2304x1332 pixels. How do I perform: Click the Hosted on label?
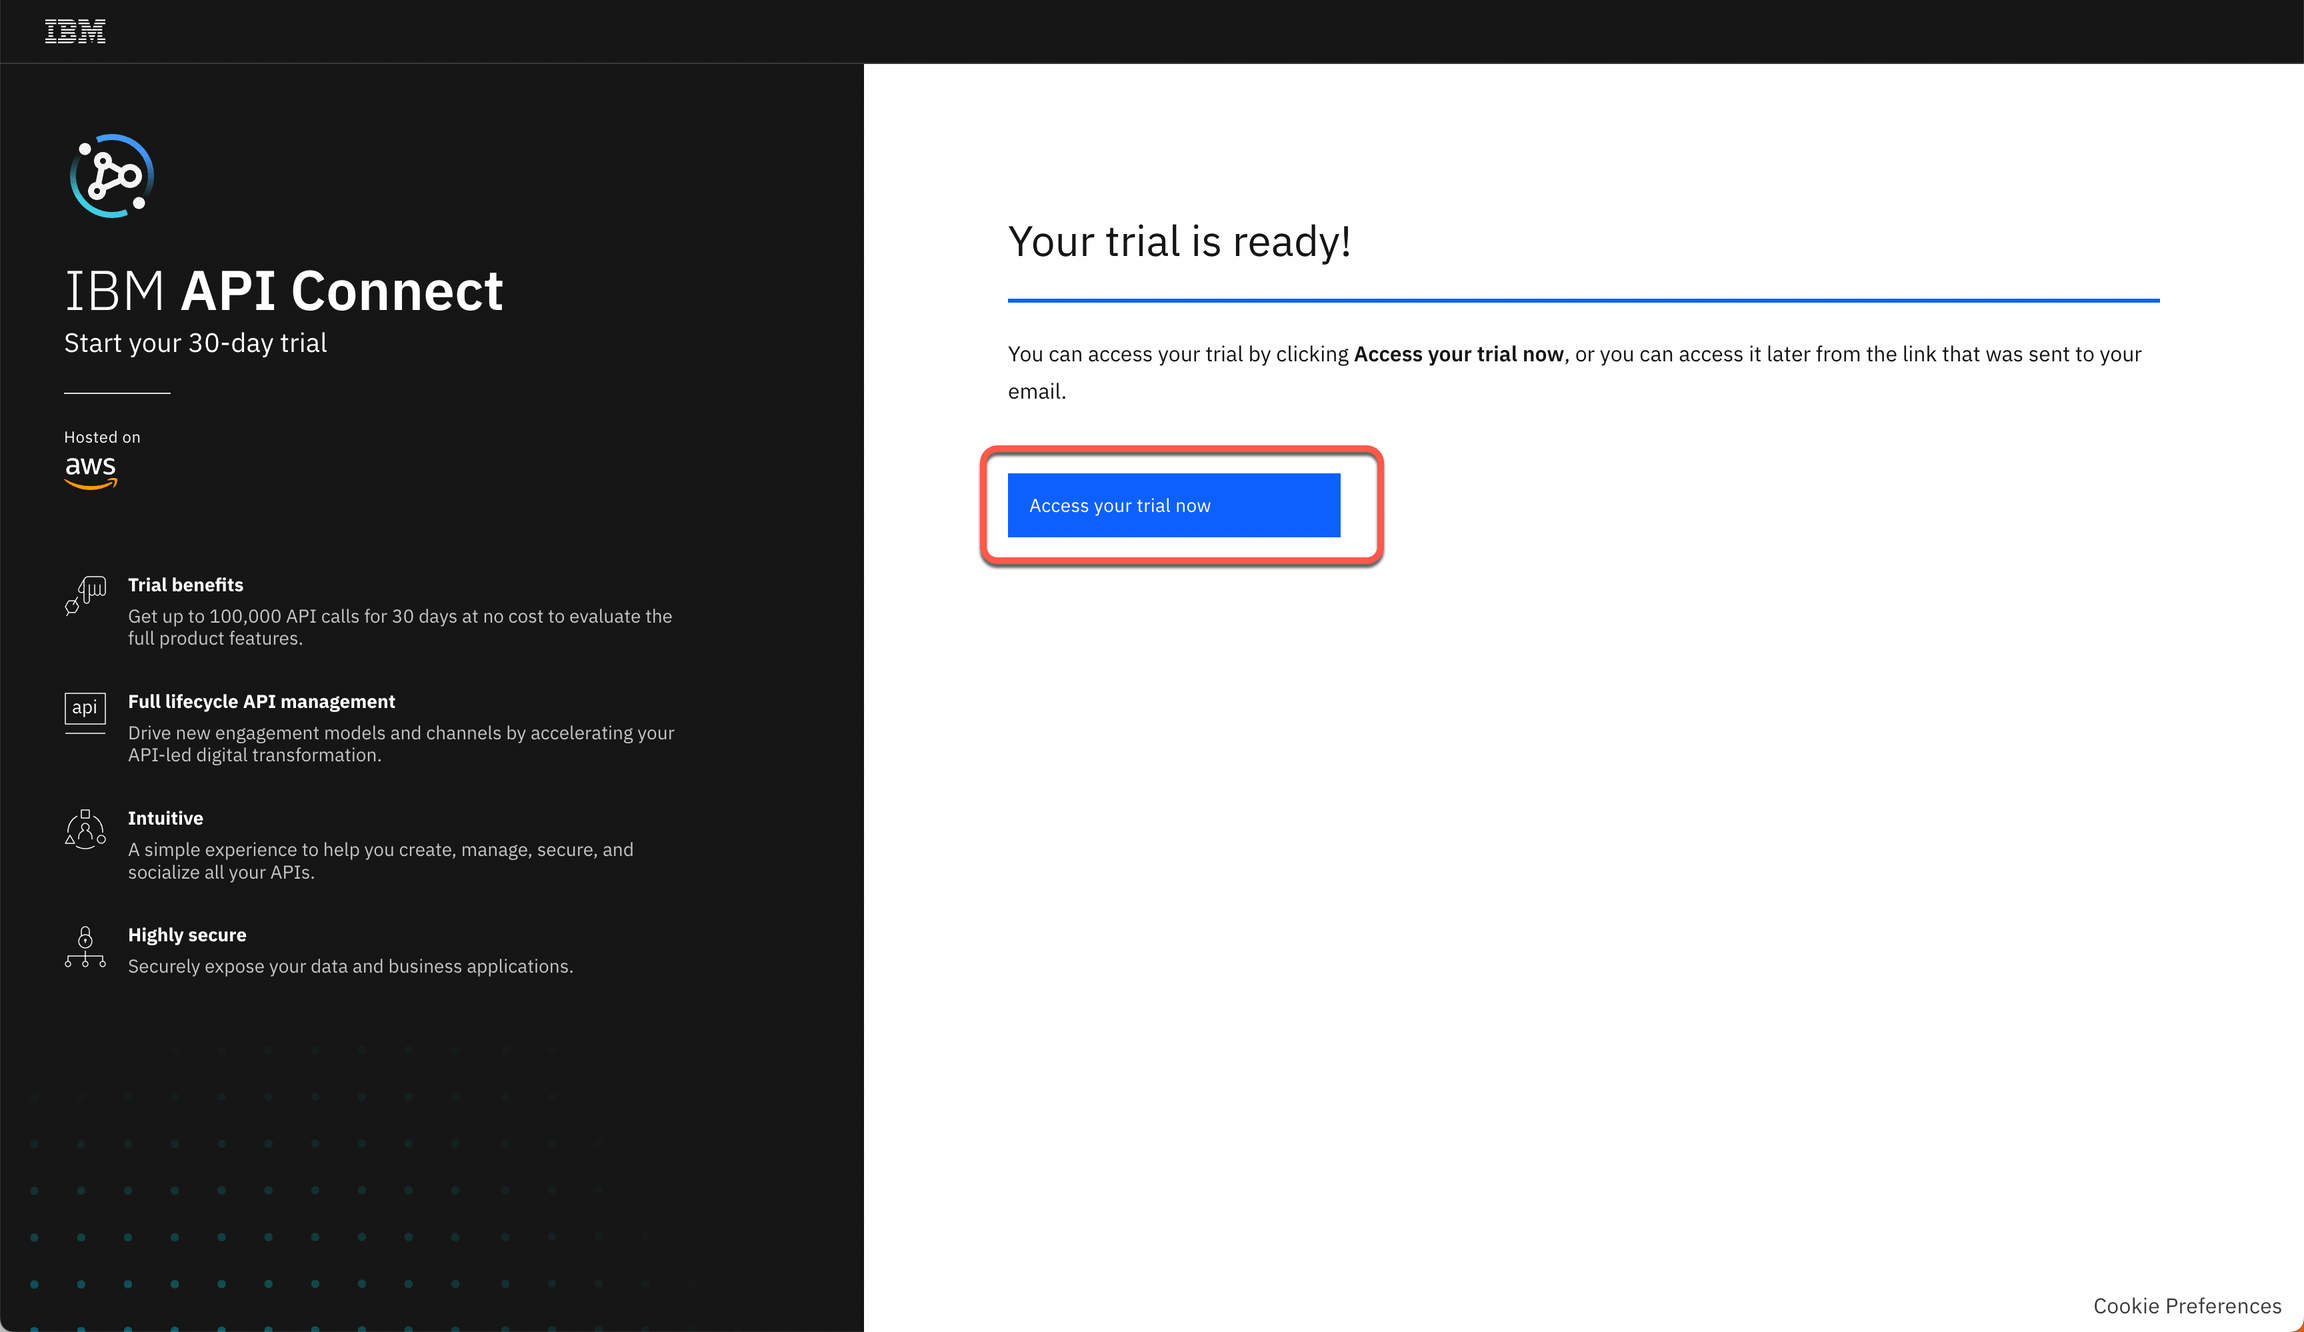click(101, 436)
